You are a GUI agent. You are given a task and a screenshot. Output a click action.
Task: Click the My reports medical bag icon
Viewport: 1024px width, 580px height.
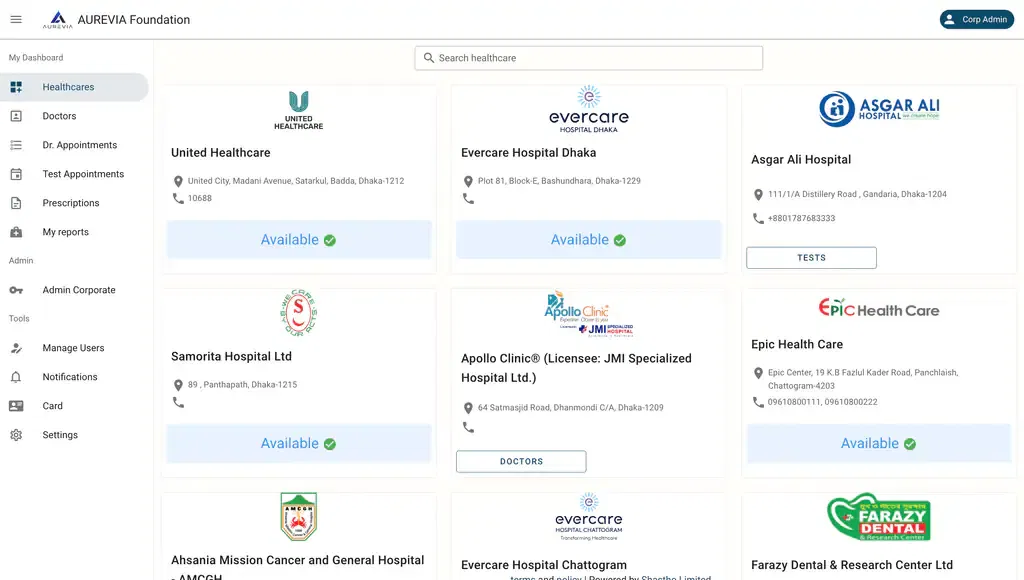tap(16, 232)
